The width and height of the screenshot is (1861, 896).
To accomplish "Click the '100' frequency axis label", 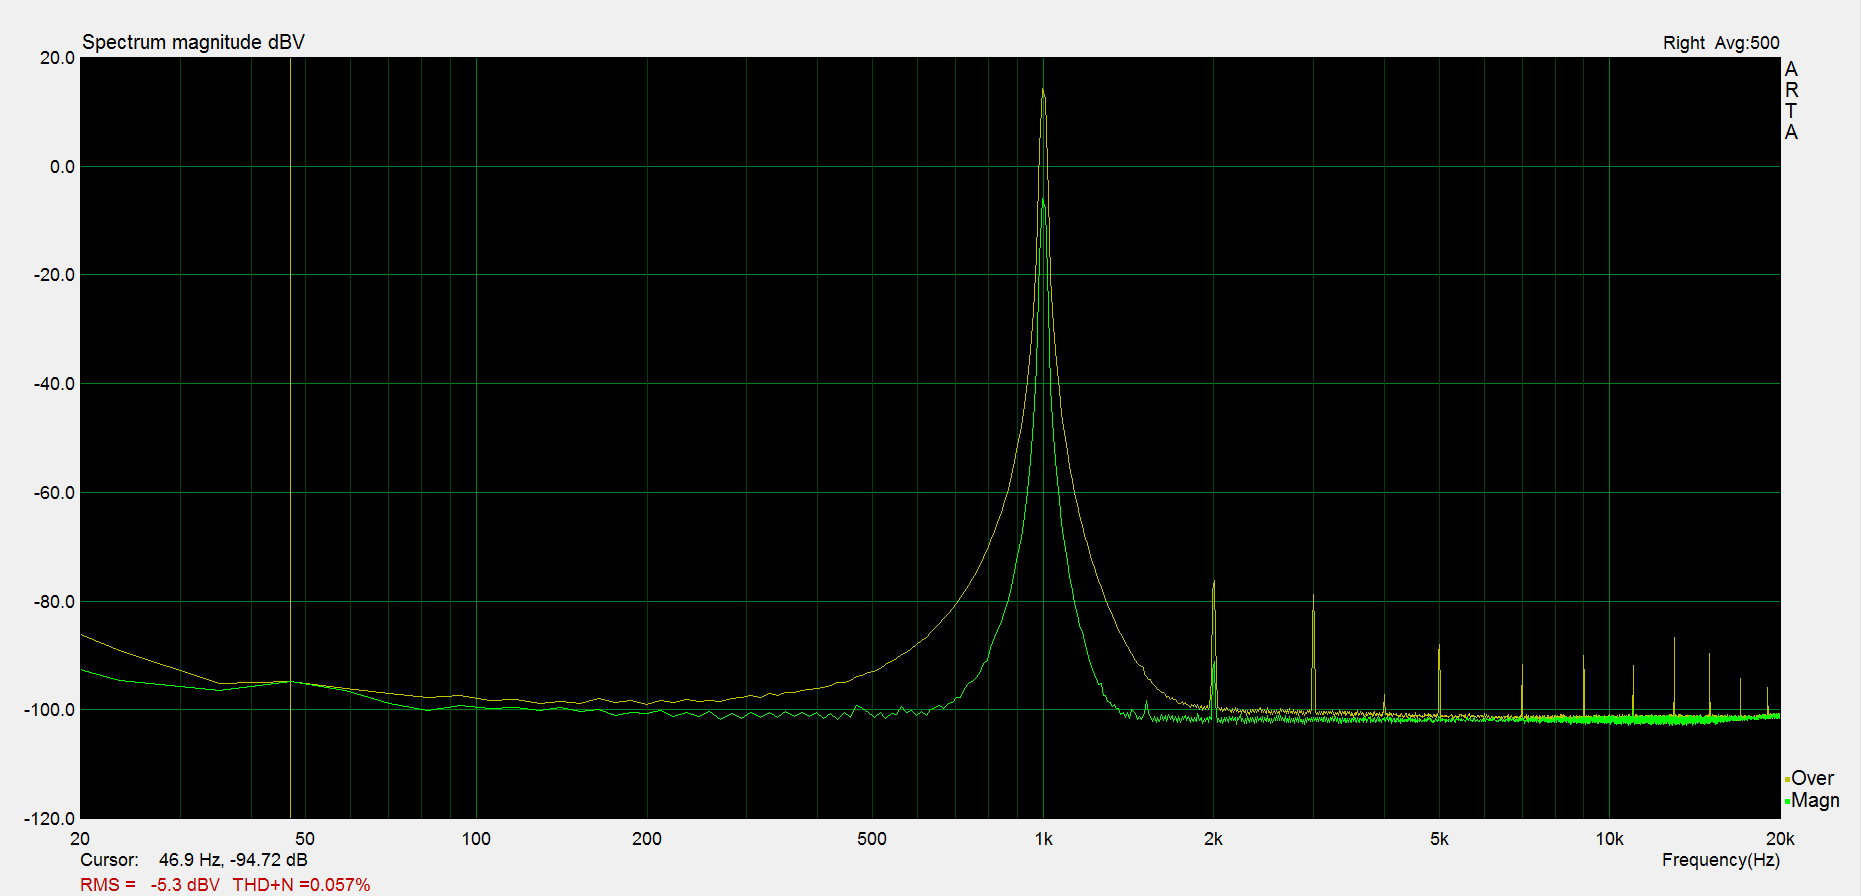I will (x=476, y=839).
